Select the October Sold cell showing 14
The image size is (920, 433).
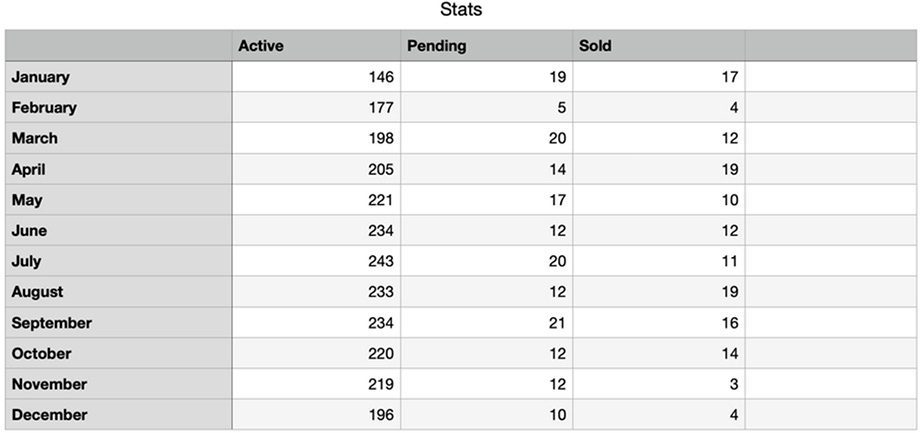point(659,353)
